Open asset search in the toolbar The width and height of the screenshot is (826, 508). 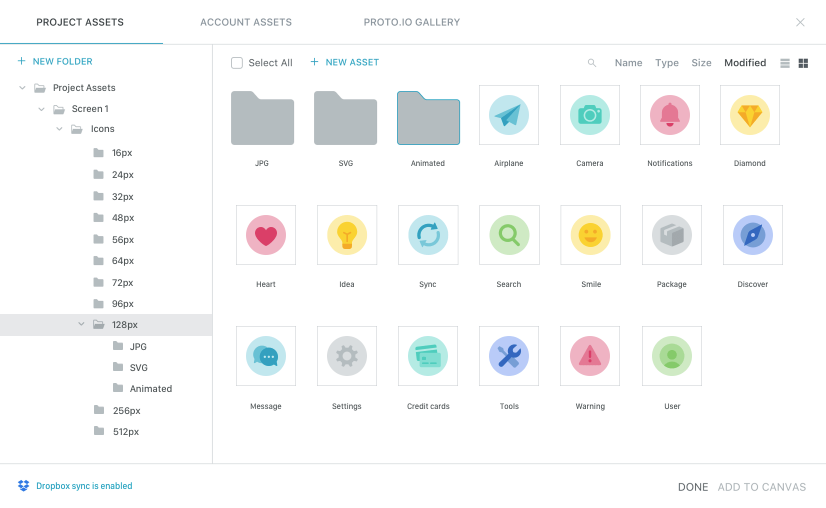(592, 63)
